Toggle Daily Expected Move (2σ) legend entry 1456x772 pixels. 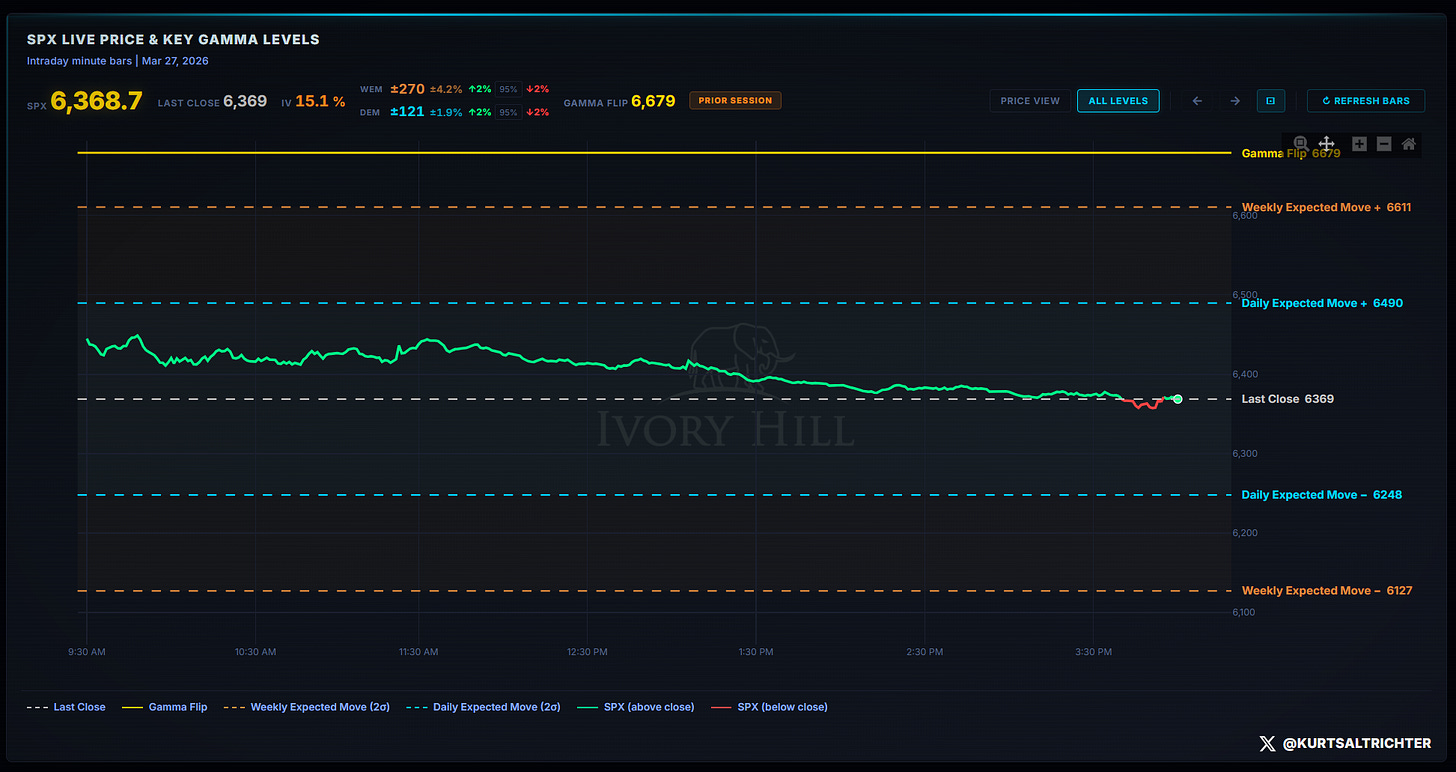coord(484,707)
